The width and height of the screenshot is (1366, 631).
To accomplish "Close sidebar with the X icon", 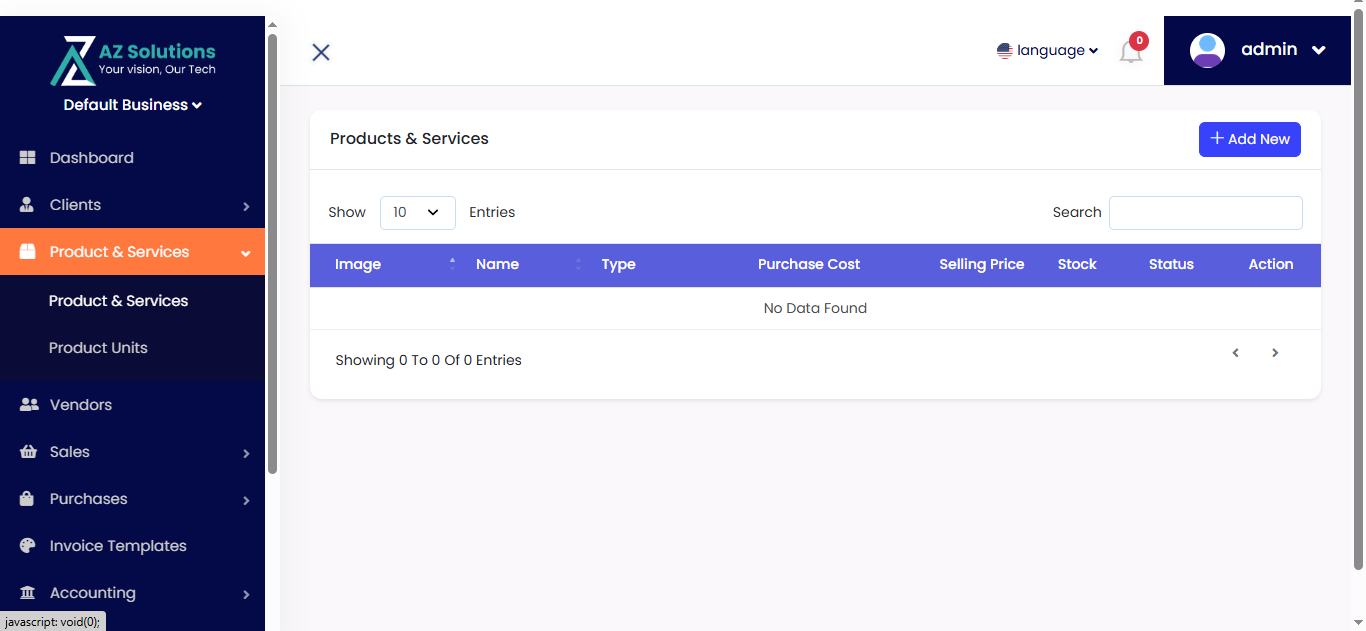I will tap(321, 52).
